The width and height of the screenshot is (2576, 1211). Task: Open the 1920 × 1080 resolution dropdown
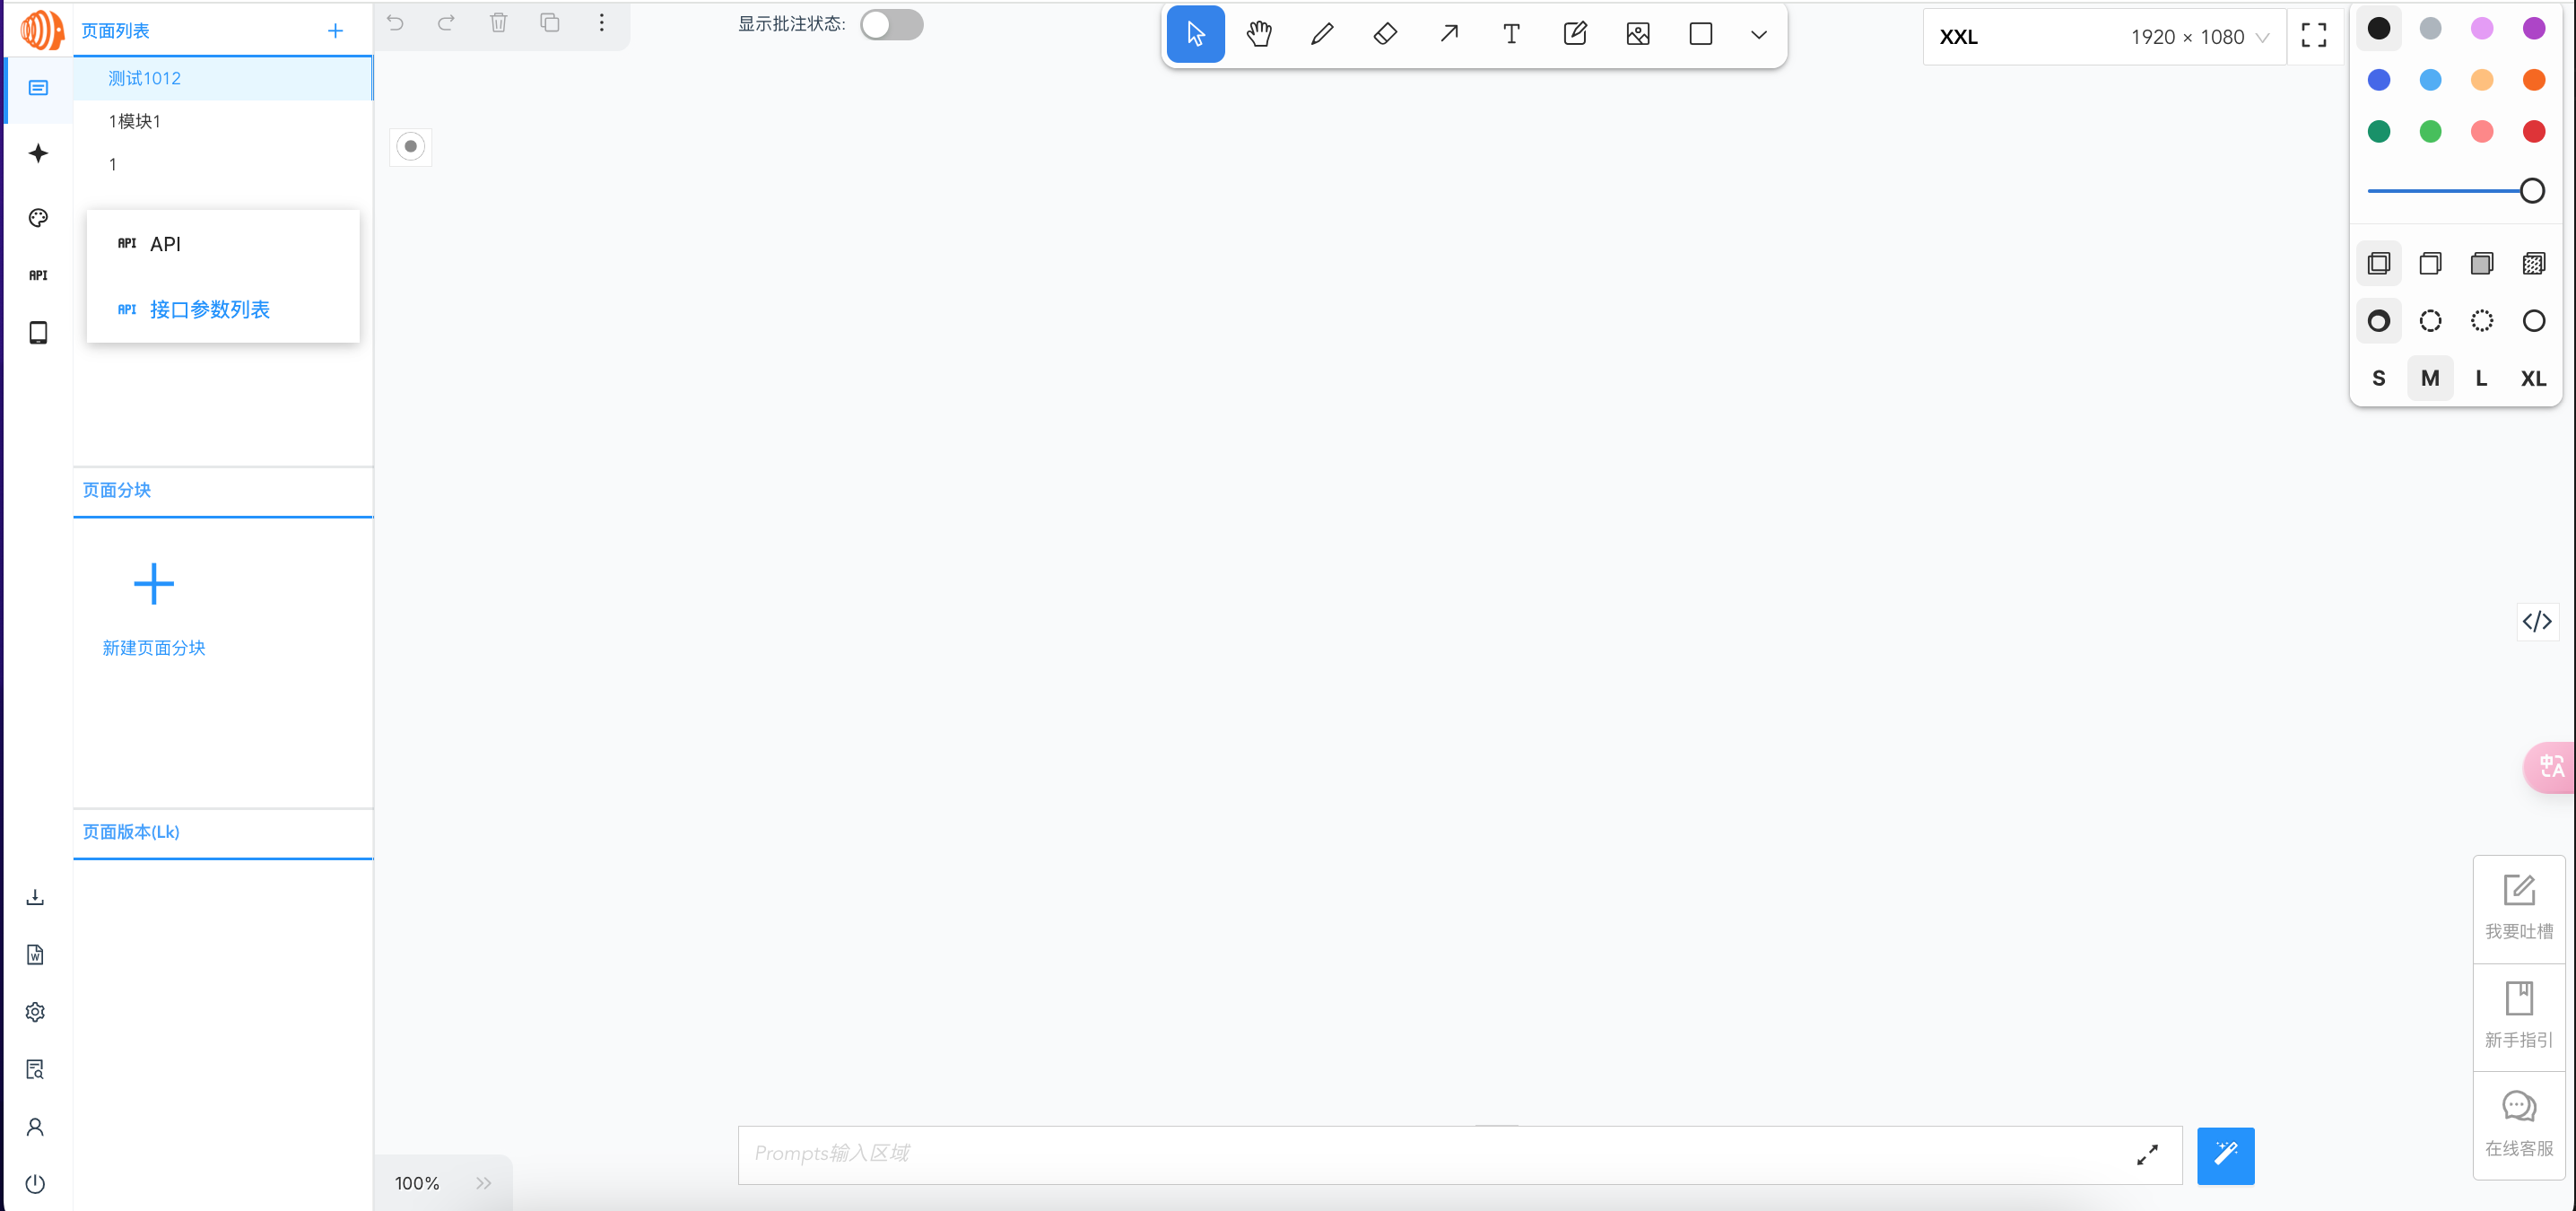(2199, 36)
